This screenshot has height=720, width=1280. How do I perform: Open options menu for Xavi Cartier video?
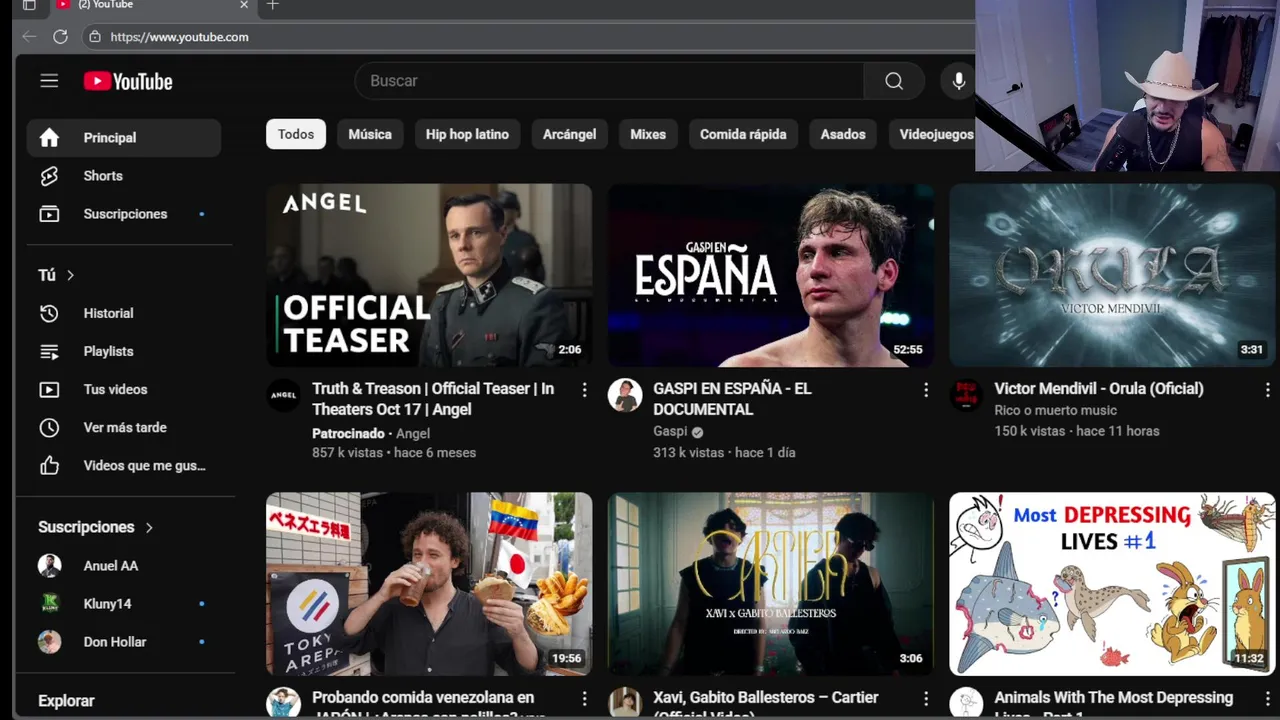(926, 698)
